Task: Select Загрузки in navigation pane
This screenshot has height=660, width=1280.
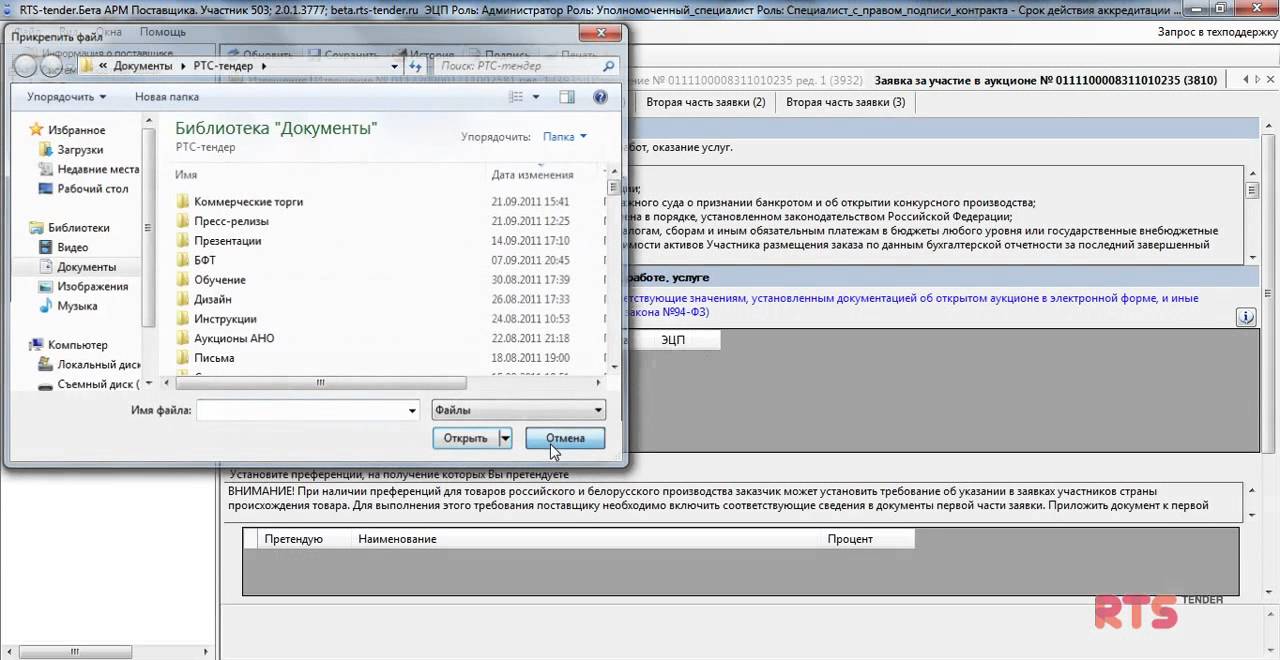Action: (80, 150)
